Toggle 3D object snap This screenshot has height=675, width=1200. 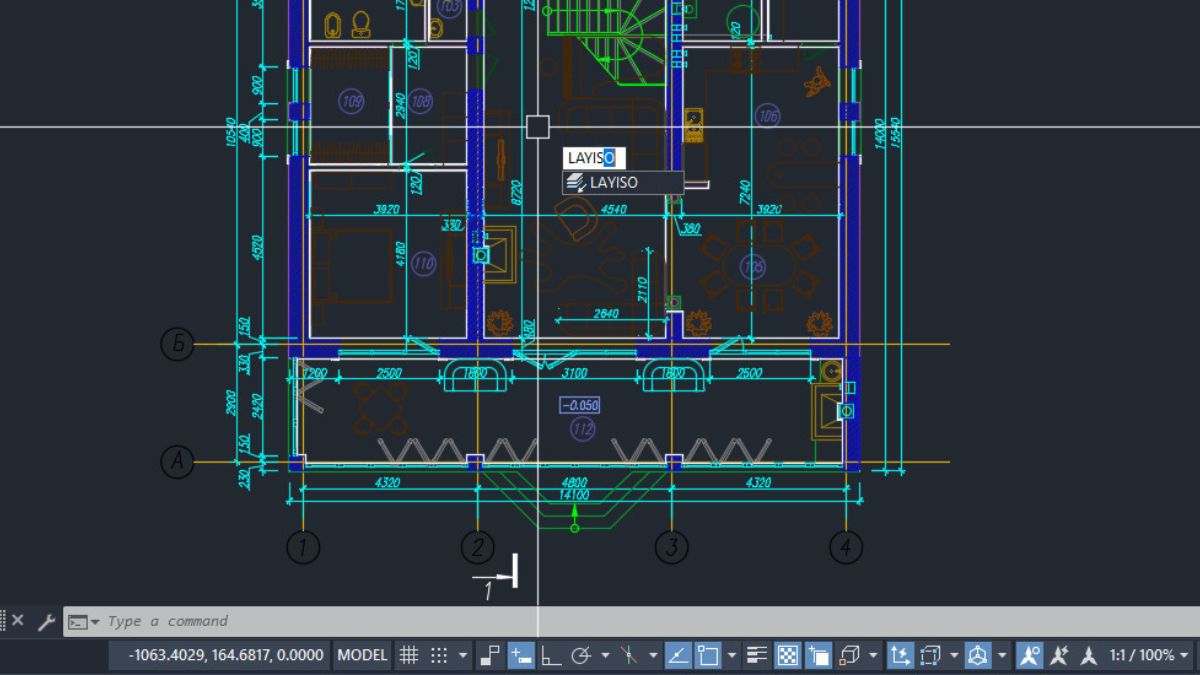pyautogui.click(x=850, y=655)
